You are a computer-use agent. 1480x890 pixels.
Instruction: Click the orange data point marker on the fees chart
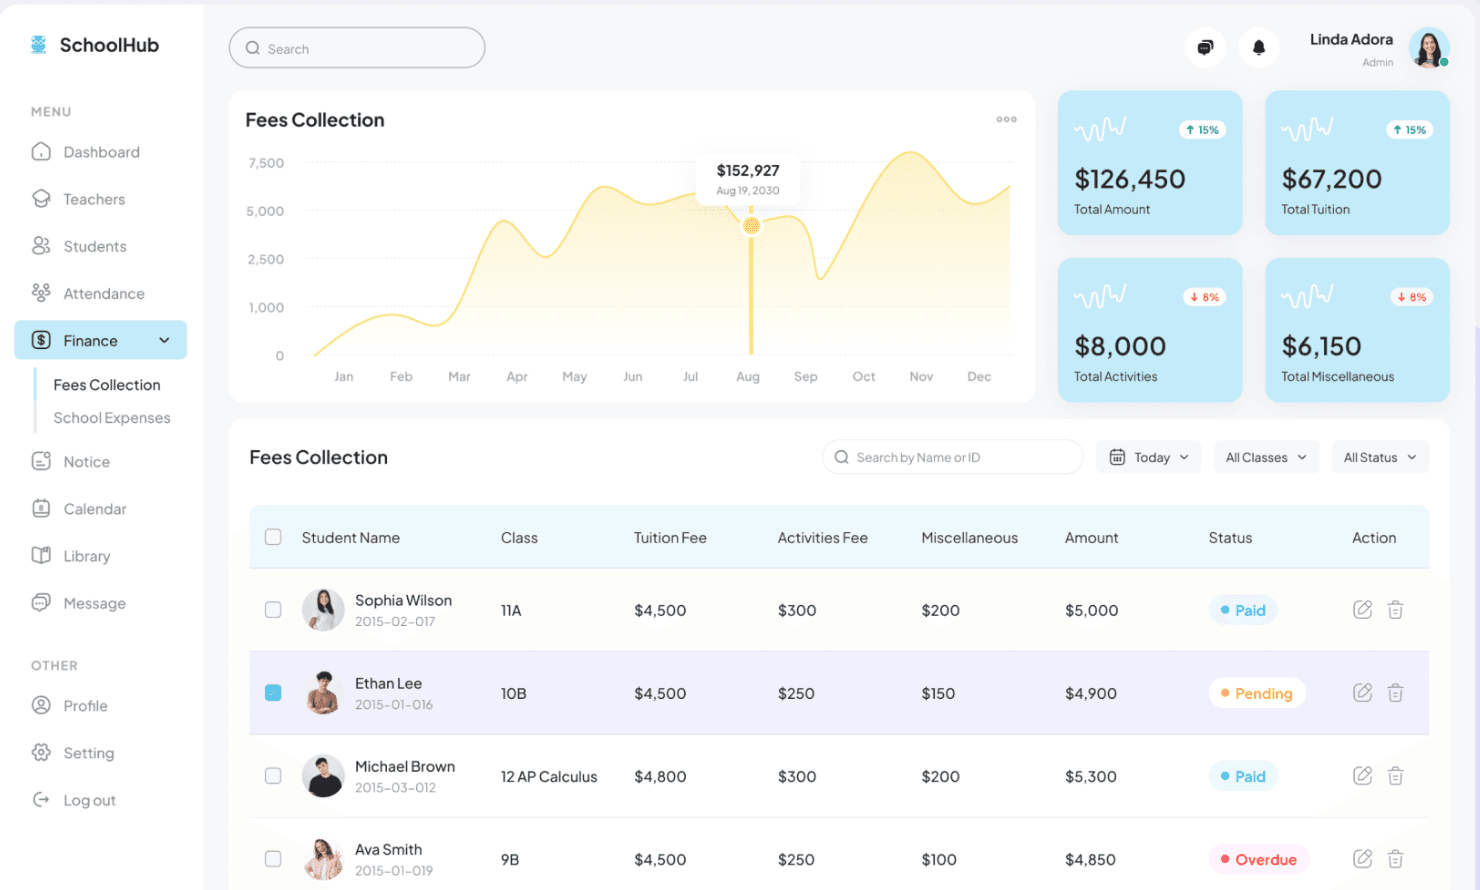pos(751,225)
